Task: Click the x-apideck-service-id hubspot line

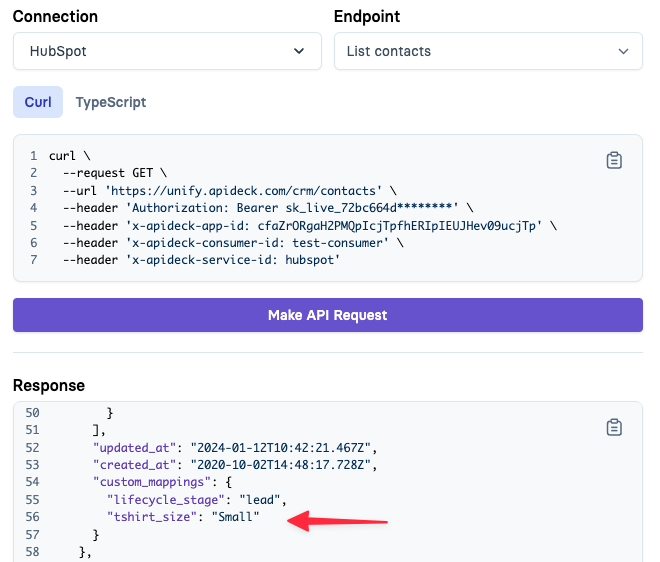Action: [x=201, y=260]
